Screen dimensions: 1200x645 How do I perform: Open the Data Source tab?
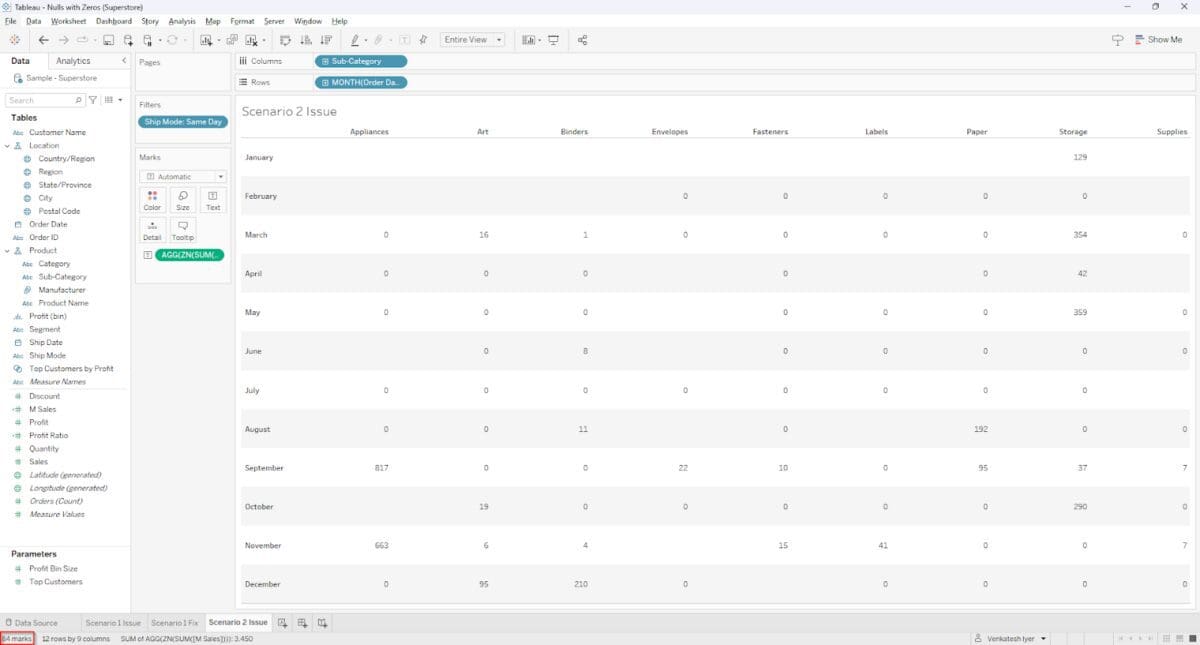point(32,623)
